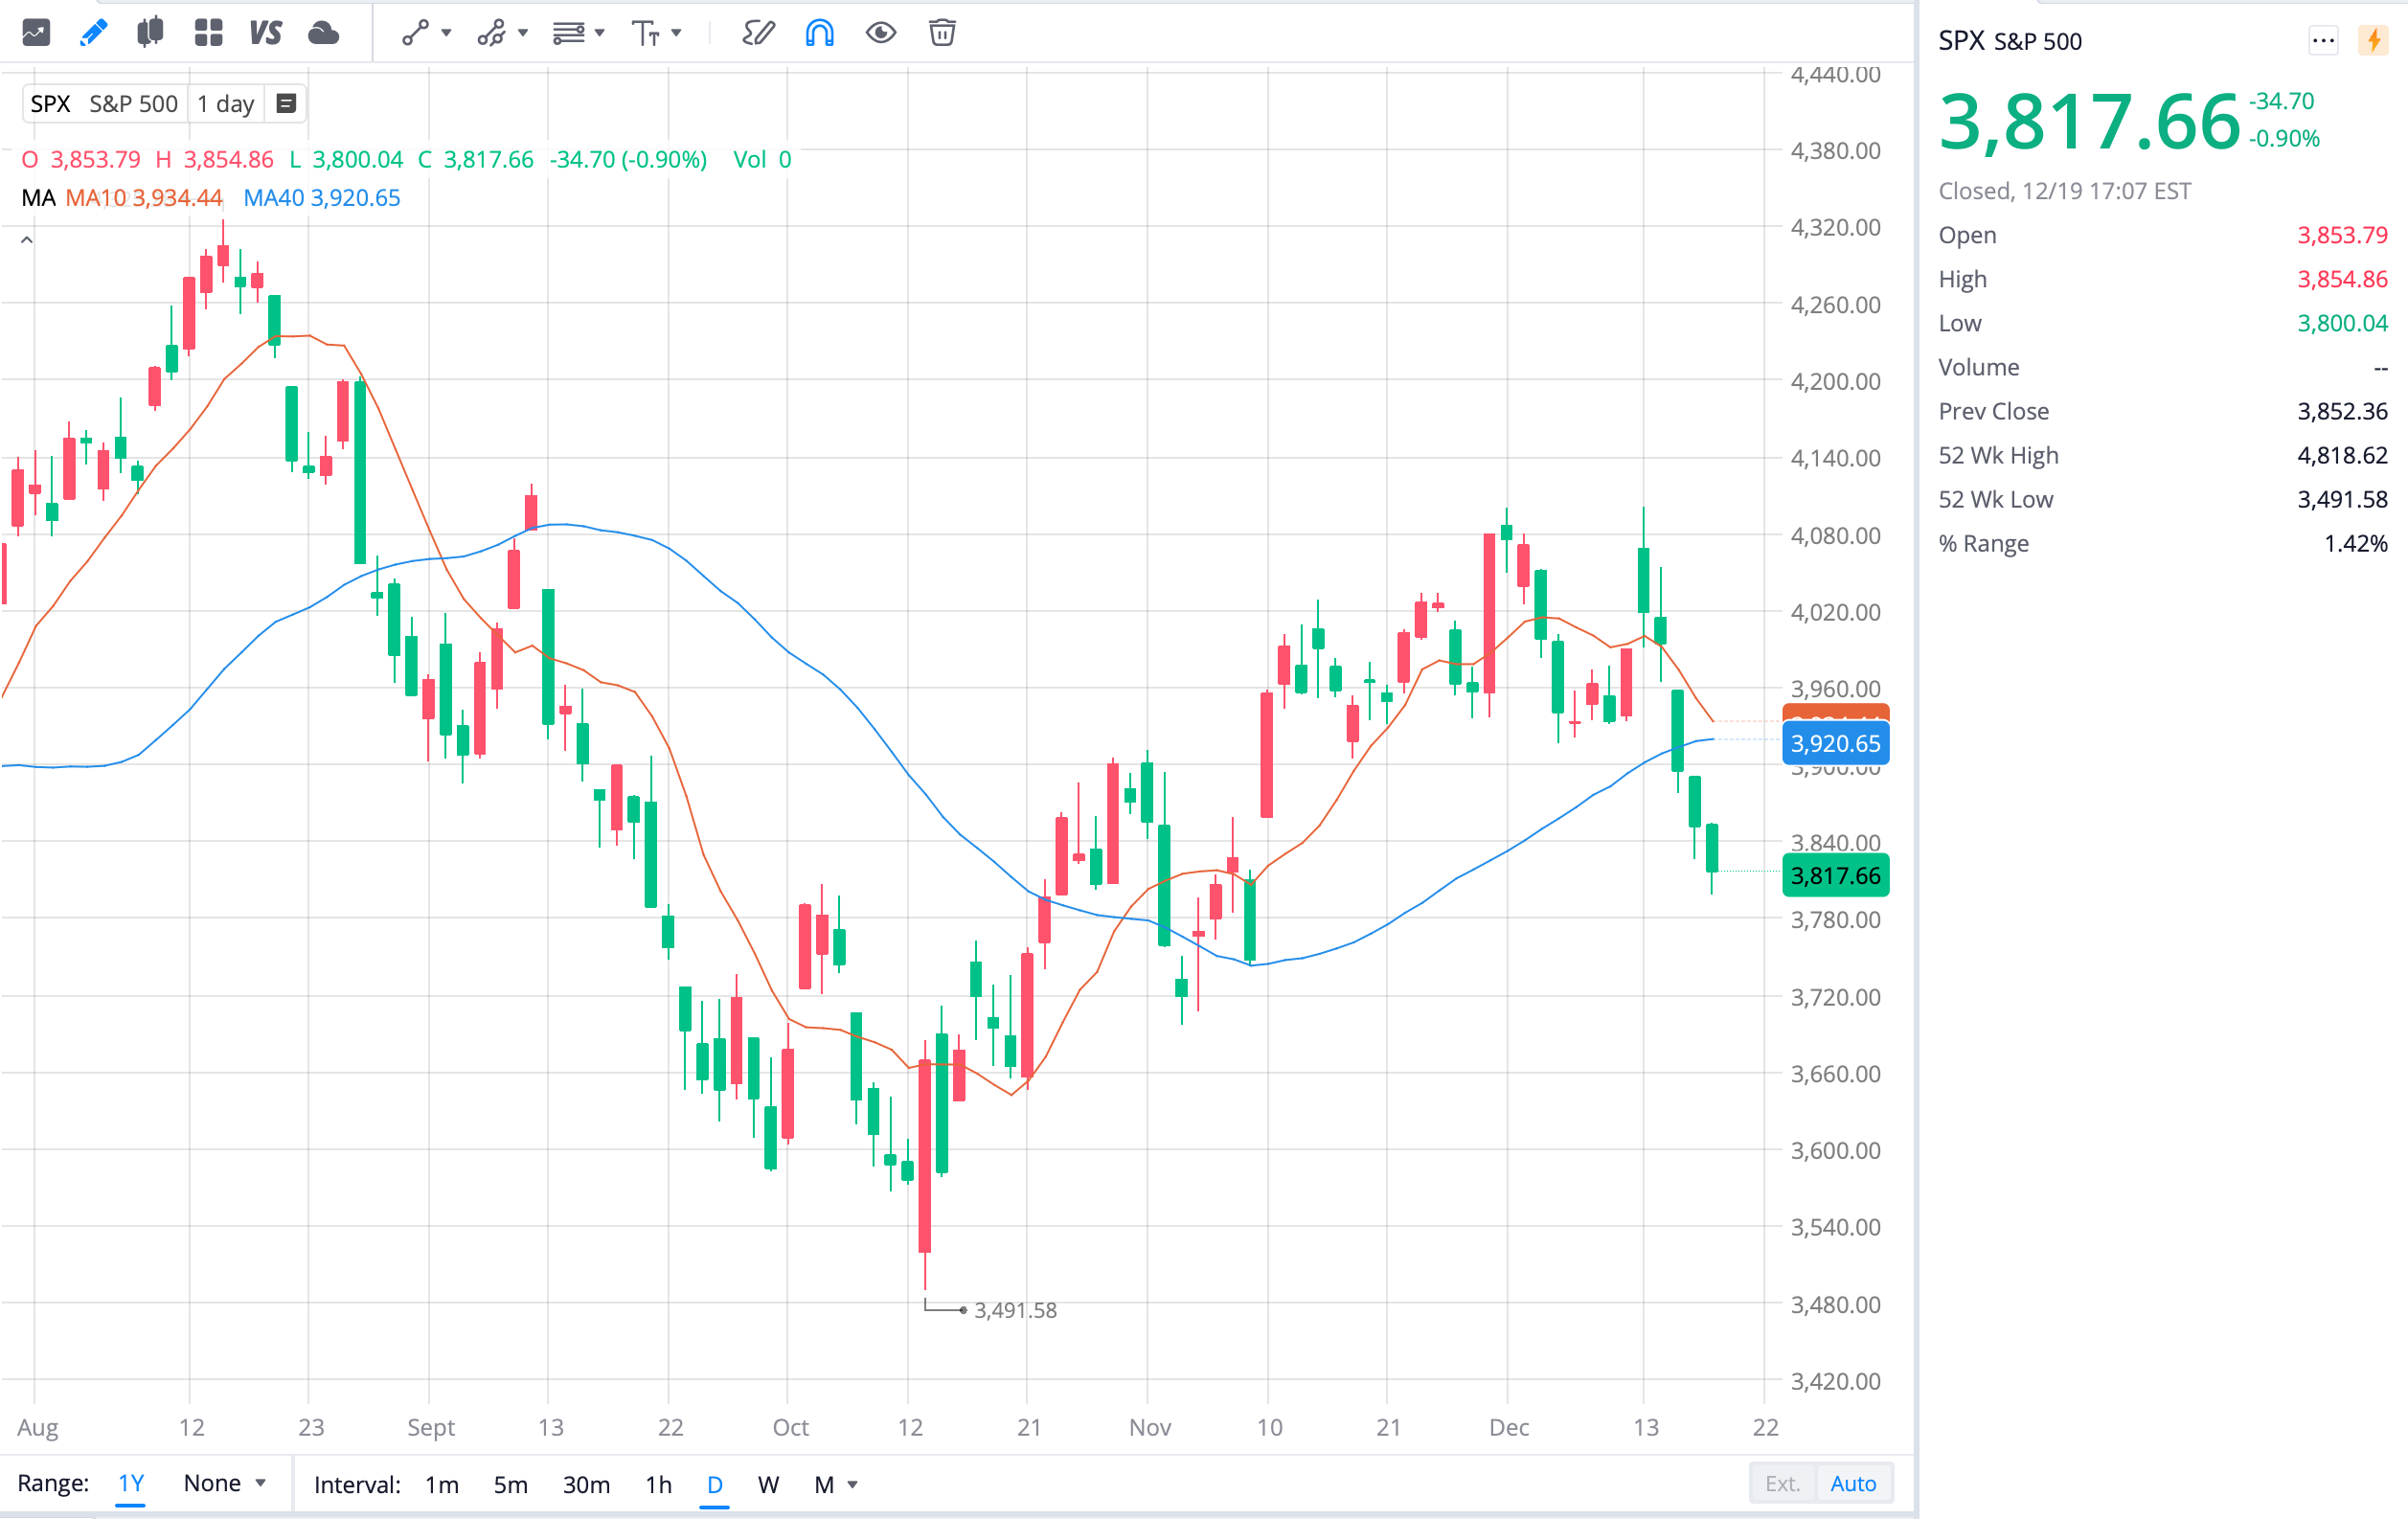Switch interval to Weekly tab
This screenshot has width=2408, height=1519.
(768, 1484)
